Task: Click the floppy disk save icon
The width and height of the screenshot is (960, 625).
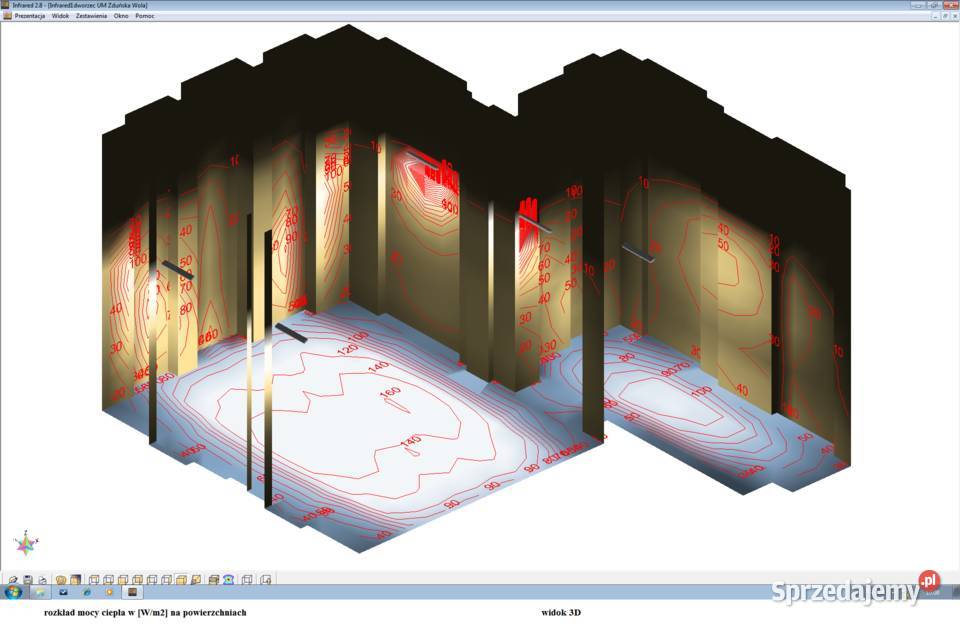Action: coord(28,579)
